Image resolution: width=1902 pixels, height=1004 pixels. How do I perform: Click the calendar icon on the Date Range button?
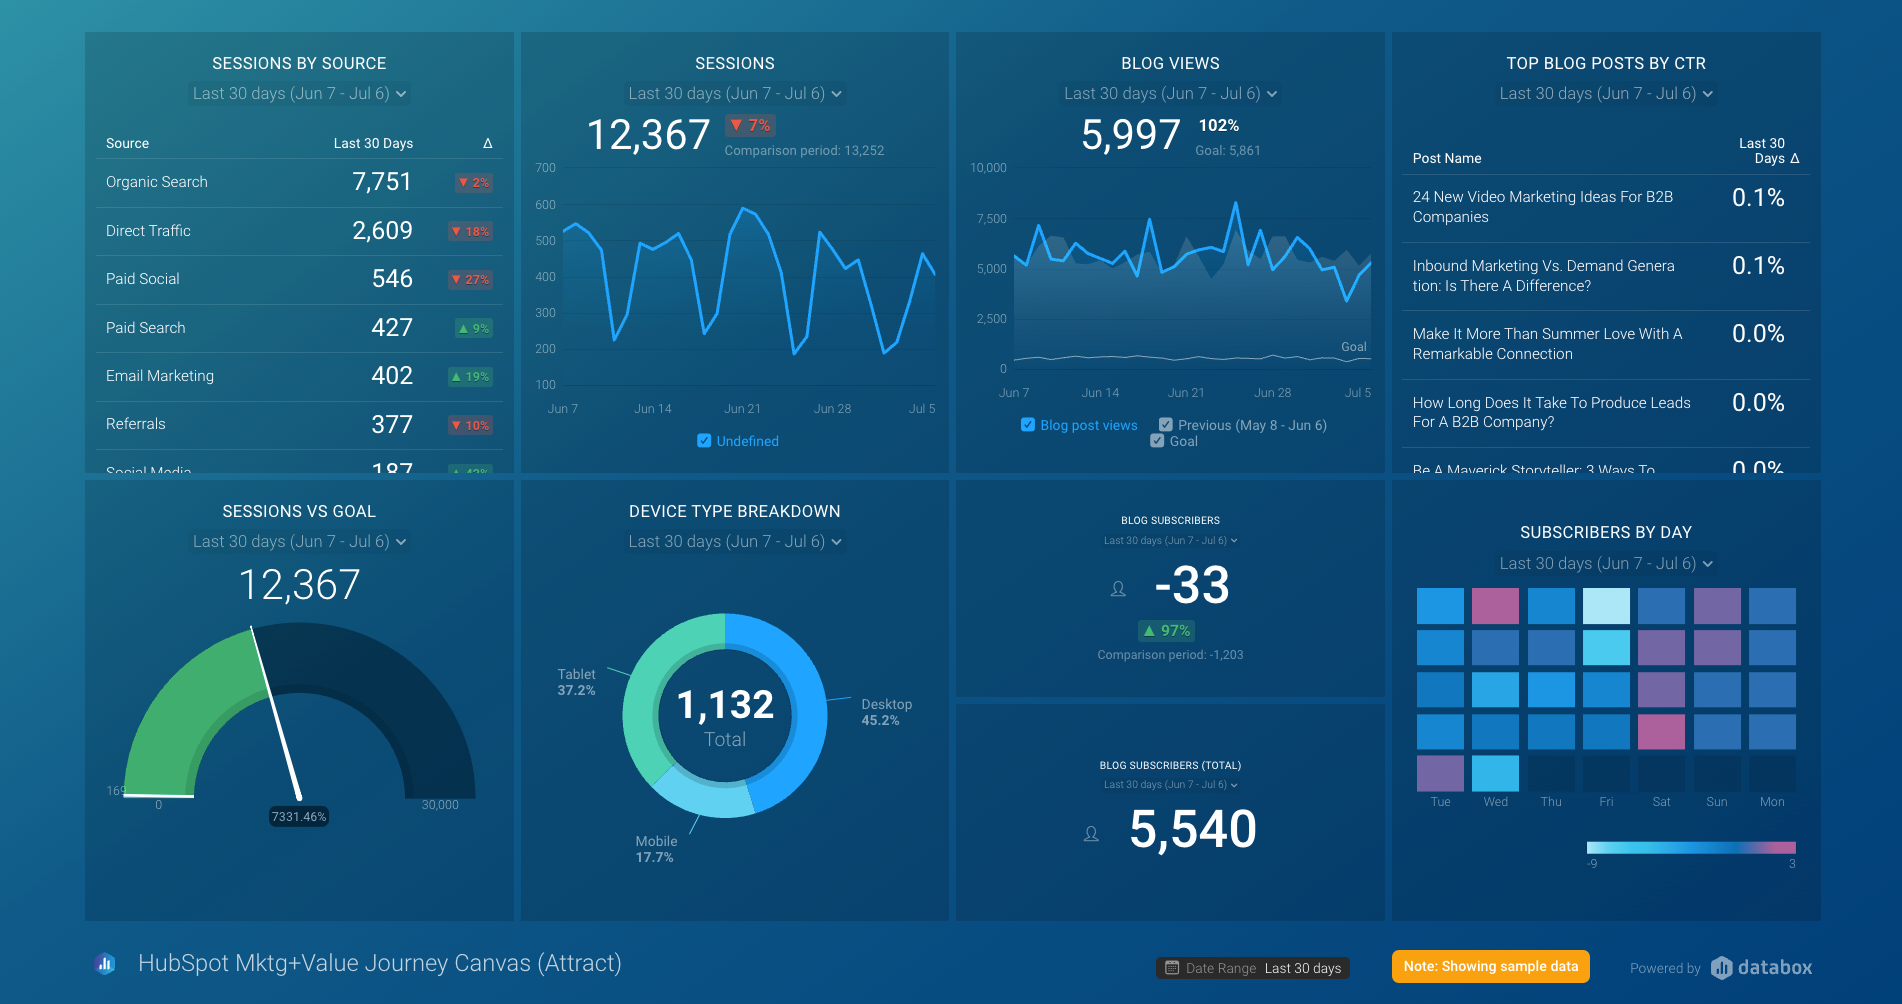click(1171, 967)
